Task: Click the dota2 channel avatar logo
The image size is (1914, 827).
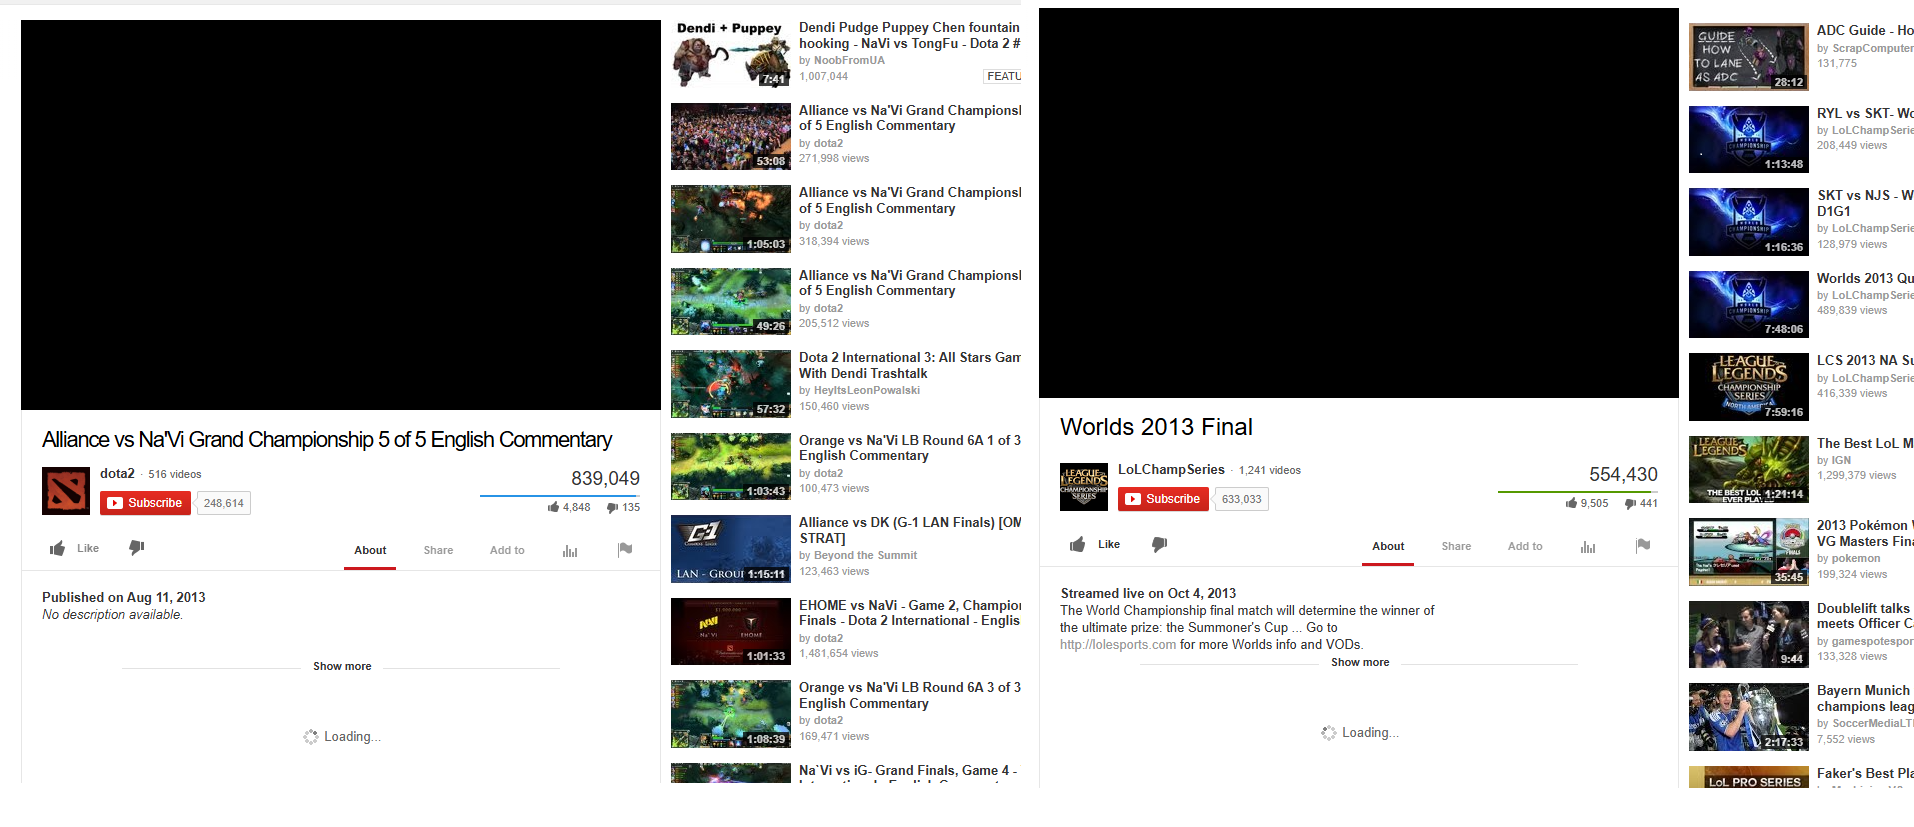Action: (x=66, y=491)
